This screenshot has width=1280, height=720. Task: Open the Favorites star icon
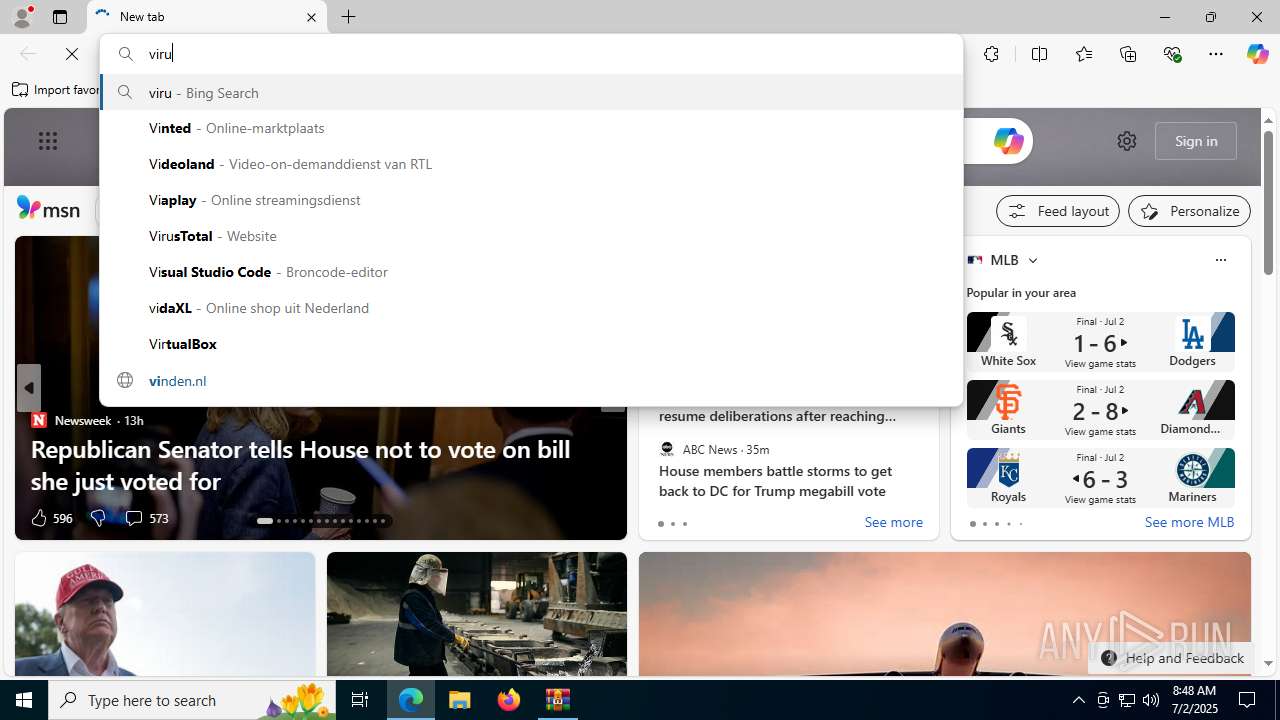pyautogui.click(x=1084, y=54)
